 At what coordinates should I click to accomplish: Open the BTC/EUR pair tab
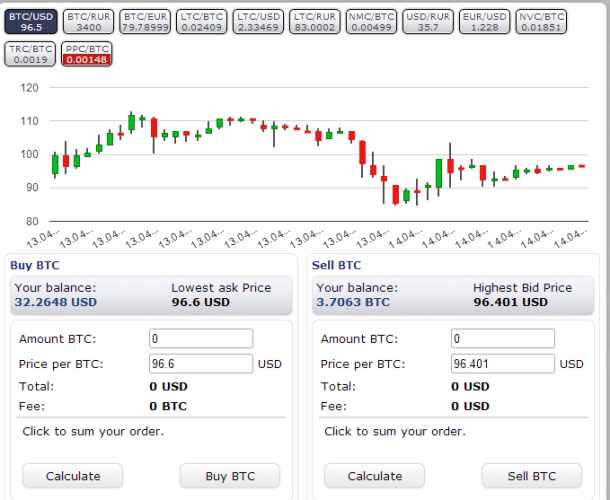tap(145, 22)
